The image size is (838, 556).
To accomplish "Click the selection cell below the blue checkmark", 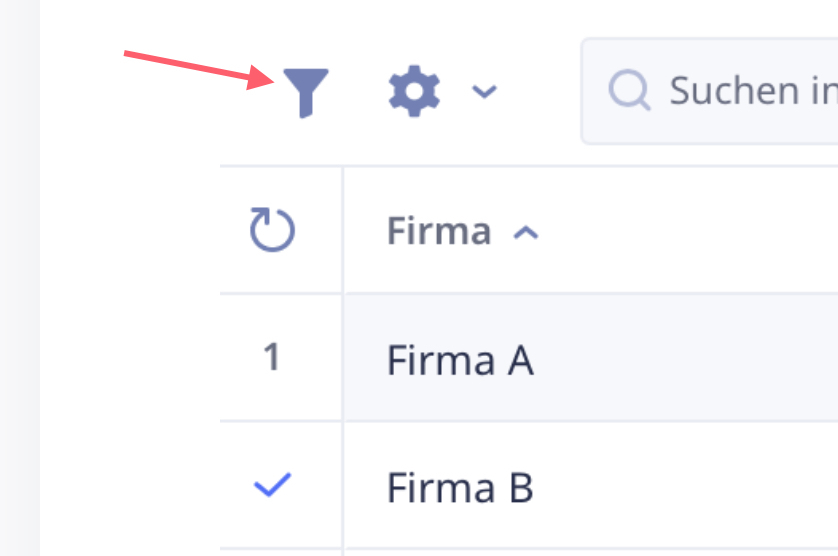I will pos(281,553).
